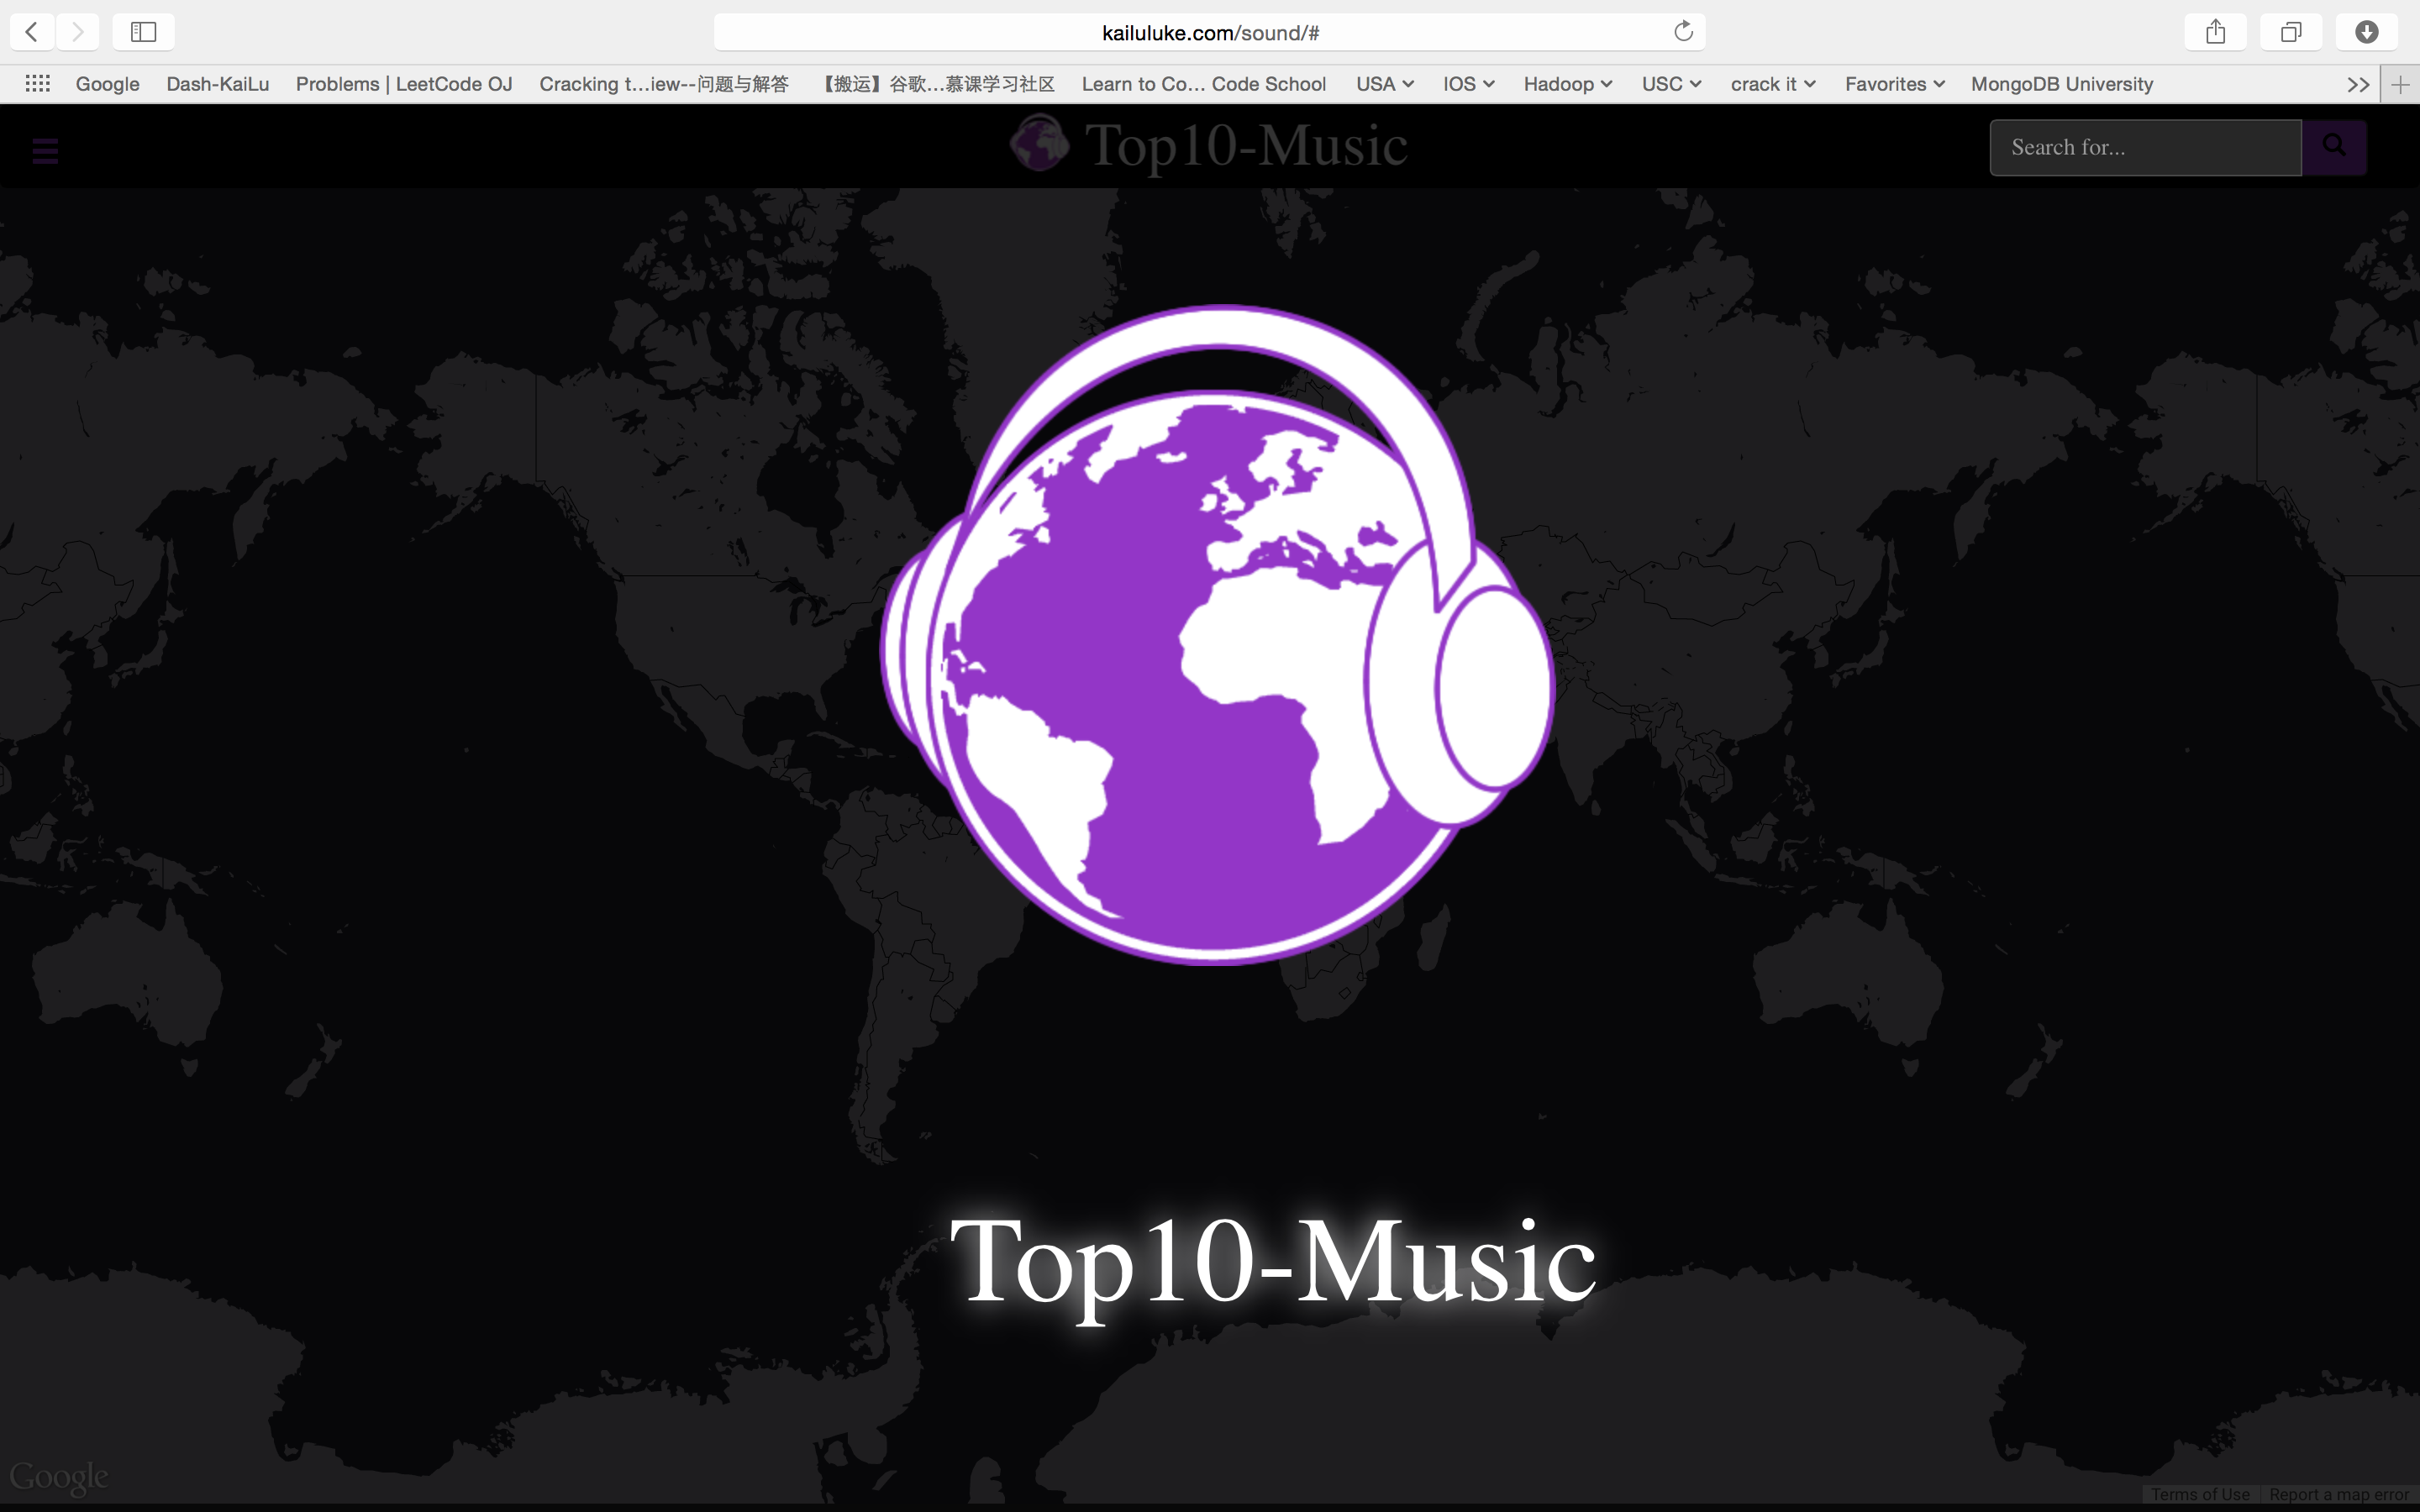Open the site hamburger menu icon
2420x1512 pixels.
point(45,152)
